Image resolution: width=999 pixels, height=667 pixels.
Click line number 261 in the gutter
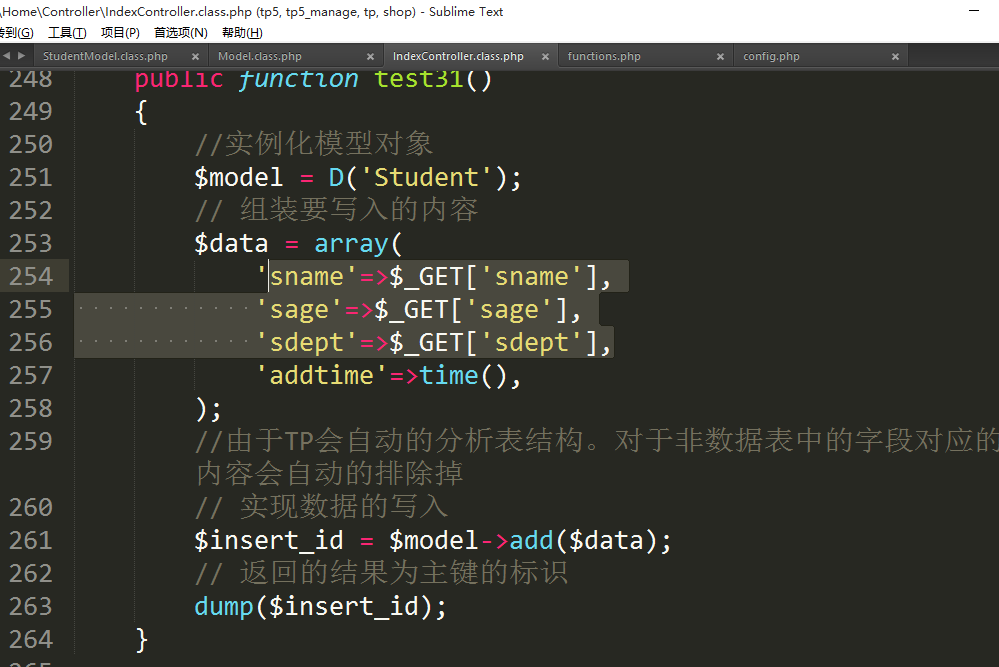pos(31,541)
